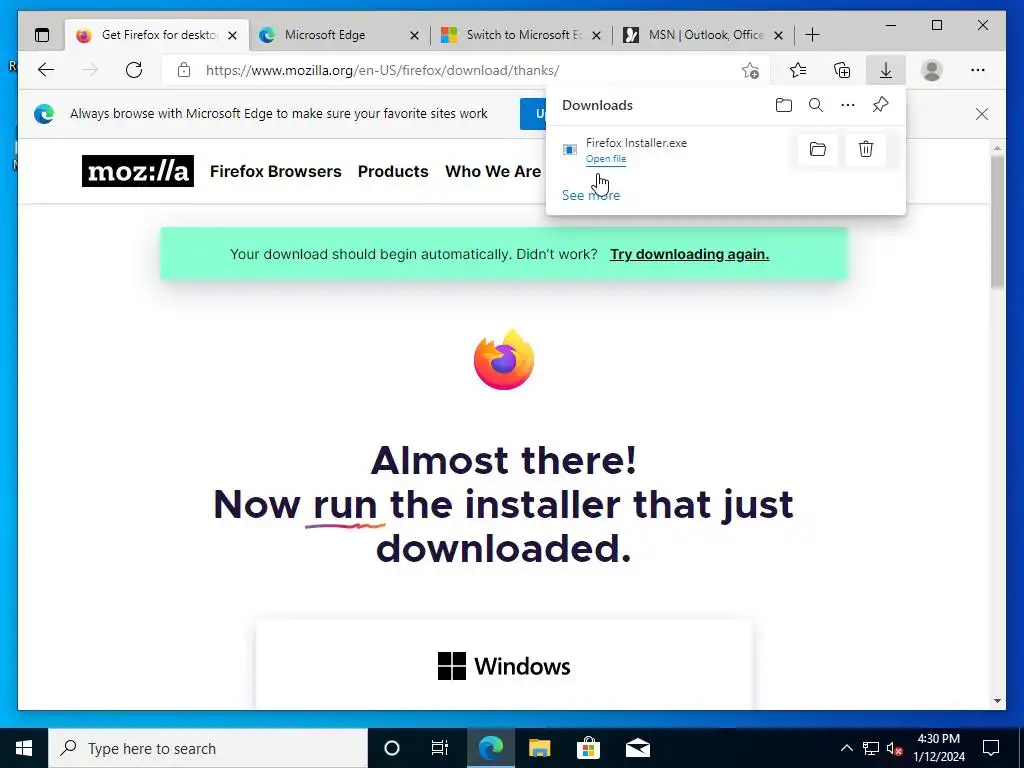The height and width of the screenshot is (768, 1024).
Task: Show Firefox Installer.exe in folder
Action: (818, 150)
